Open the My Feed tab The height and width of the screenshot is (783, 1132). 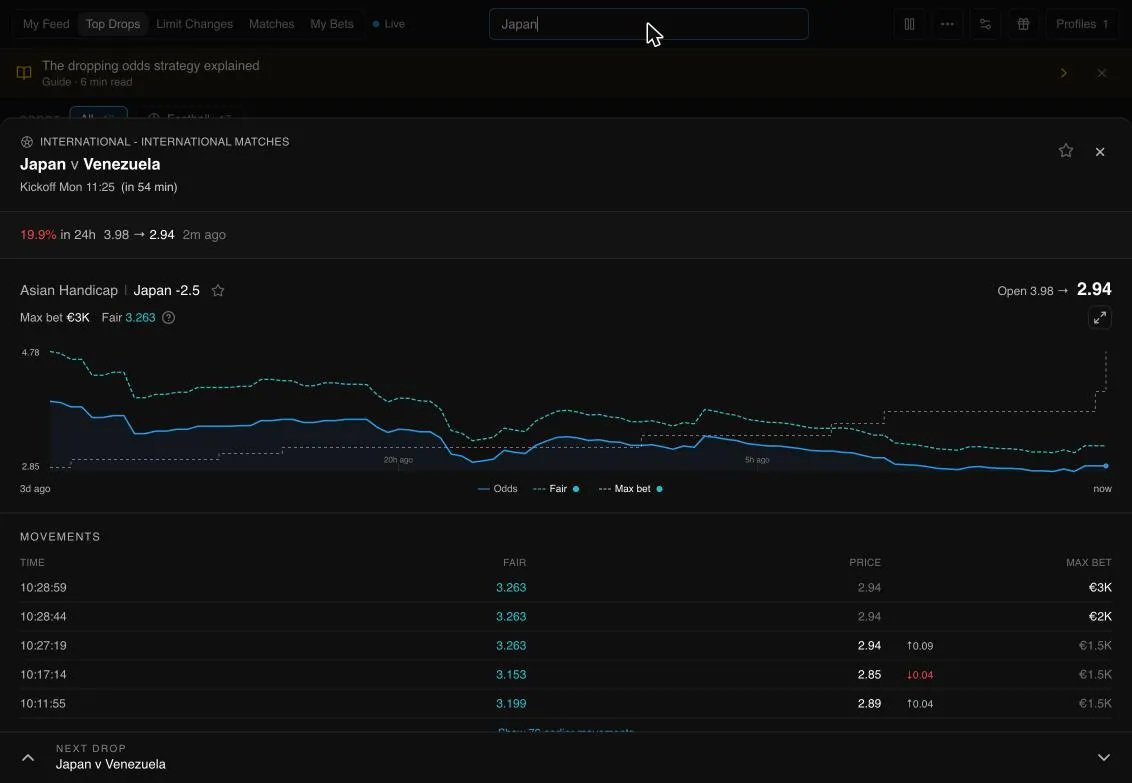[46, 24]
